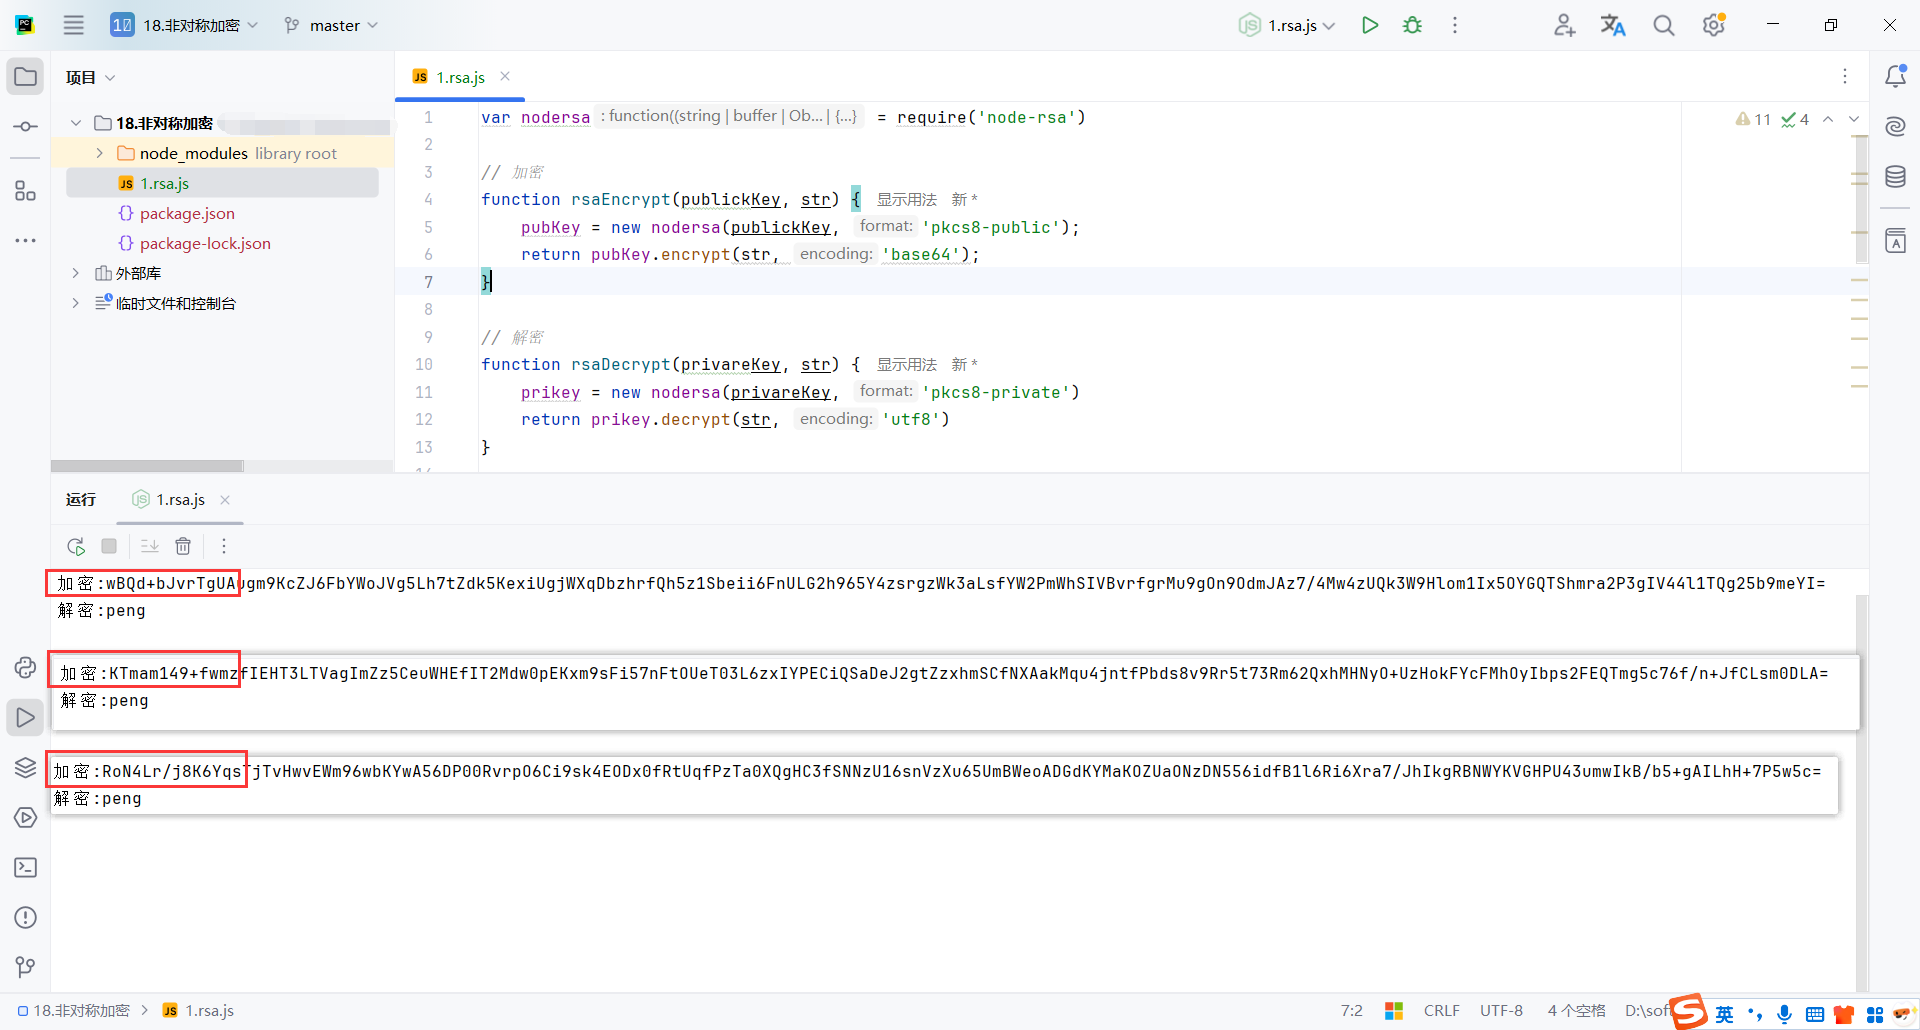
Task: Go to previous highlighted problem arrow
Action: [x=1828, y=119]
